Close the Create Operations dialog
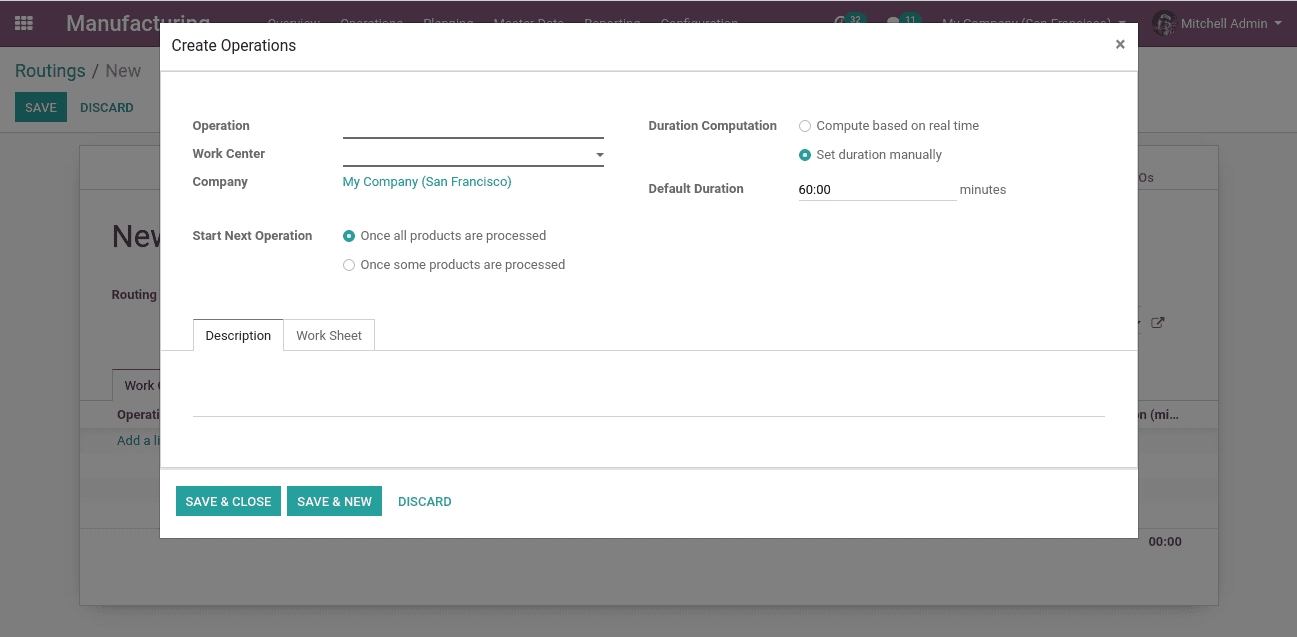Image resolution: width=1297 pixels, height=637 pixels. point(1120,44)
